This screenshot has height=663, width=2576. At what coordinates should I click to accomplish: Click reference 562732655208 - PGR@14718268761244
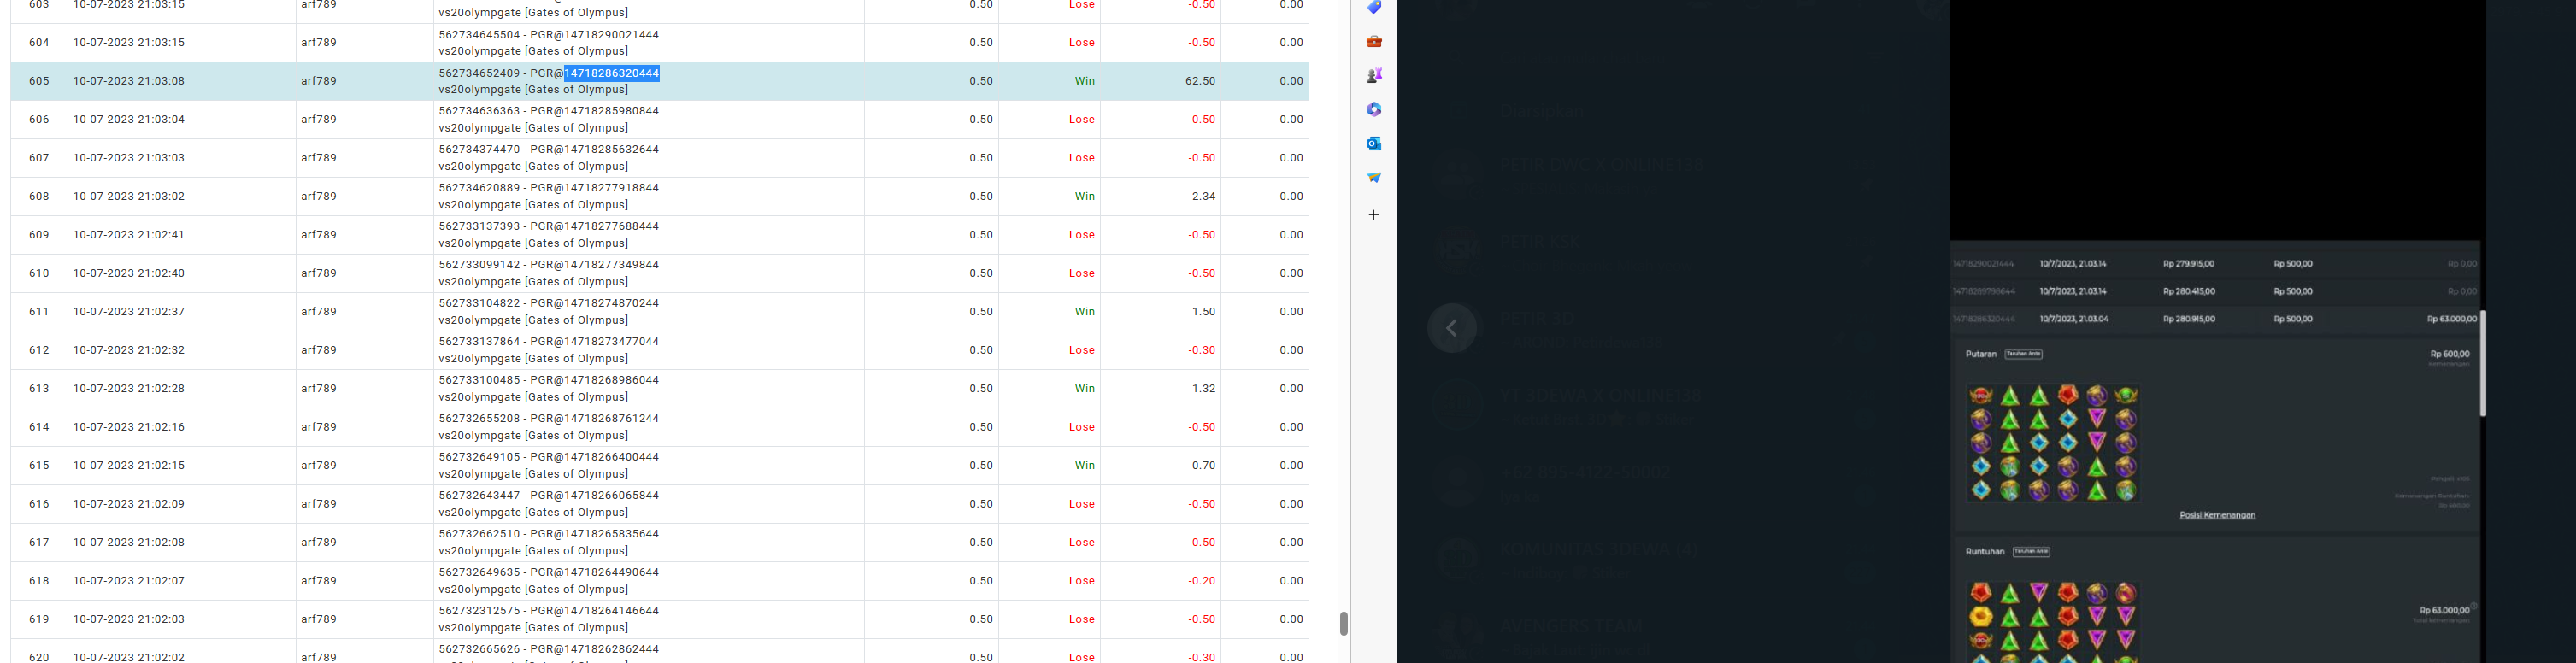pyautogui.click(x=549, y=419)
